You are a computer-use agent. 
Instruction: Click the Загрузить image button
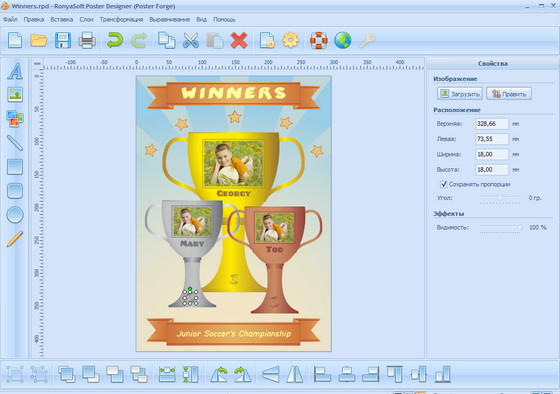pos(460,94)
